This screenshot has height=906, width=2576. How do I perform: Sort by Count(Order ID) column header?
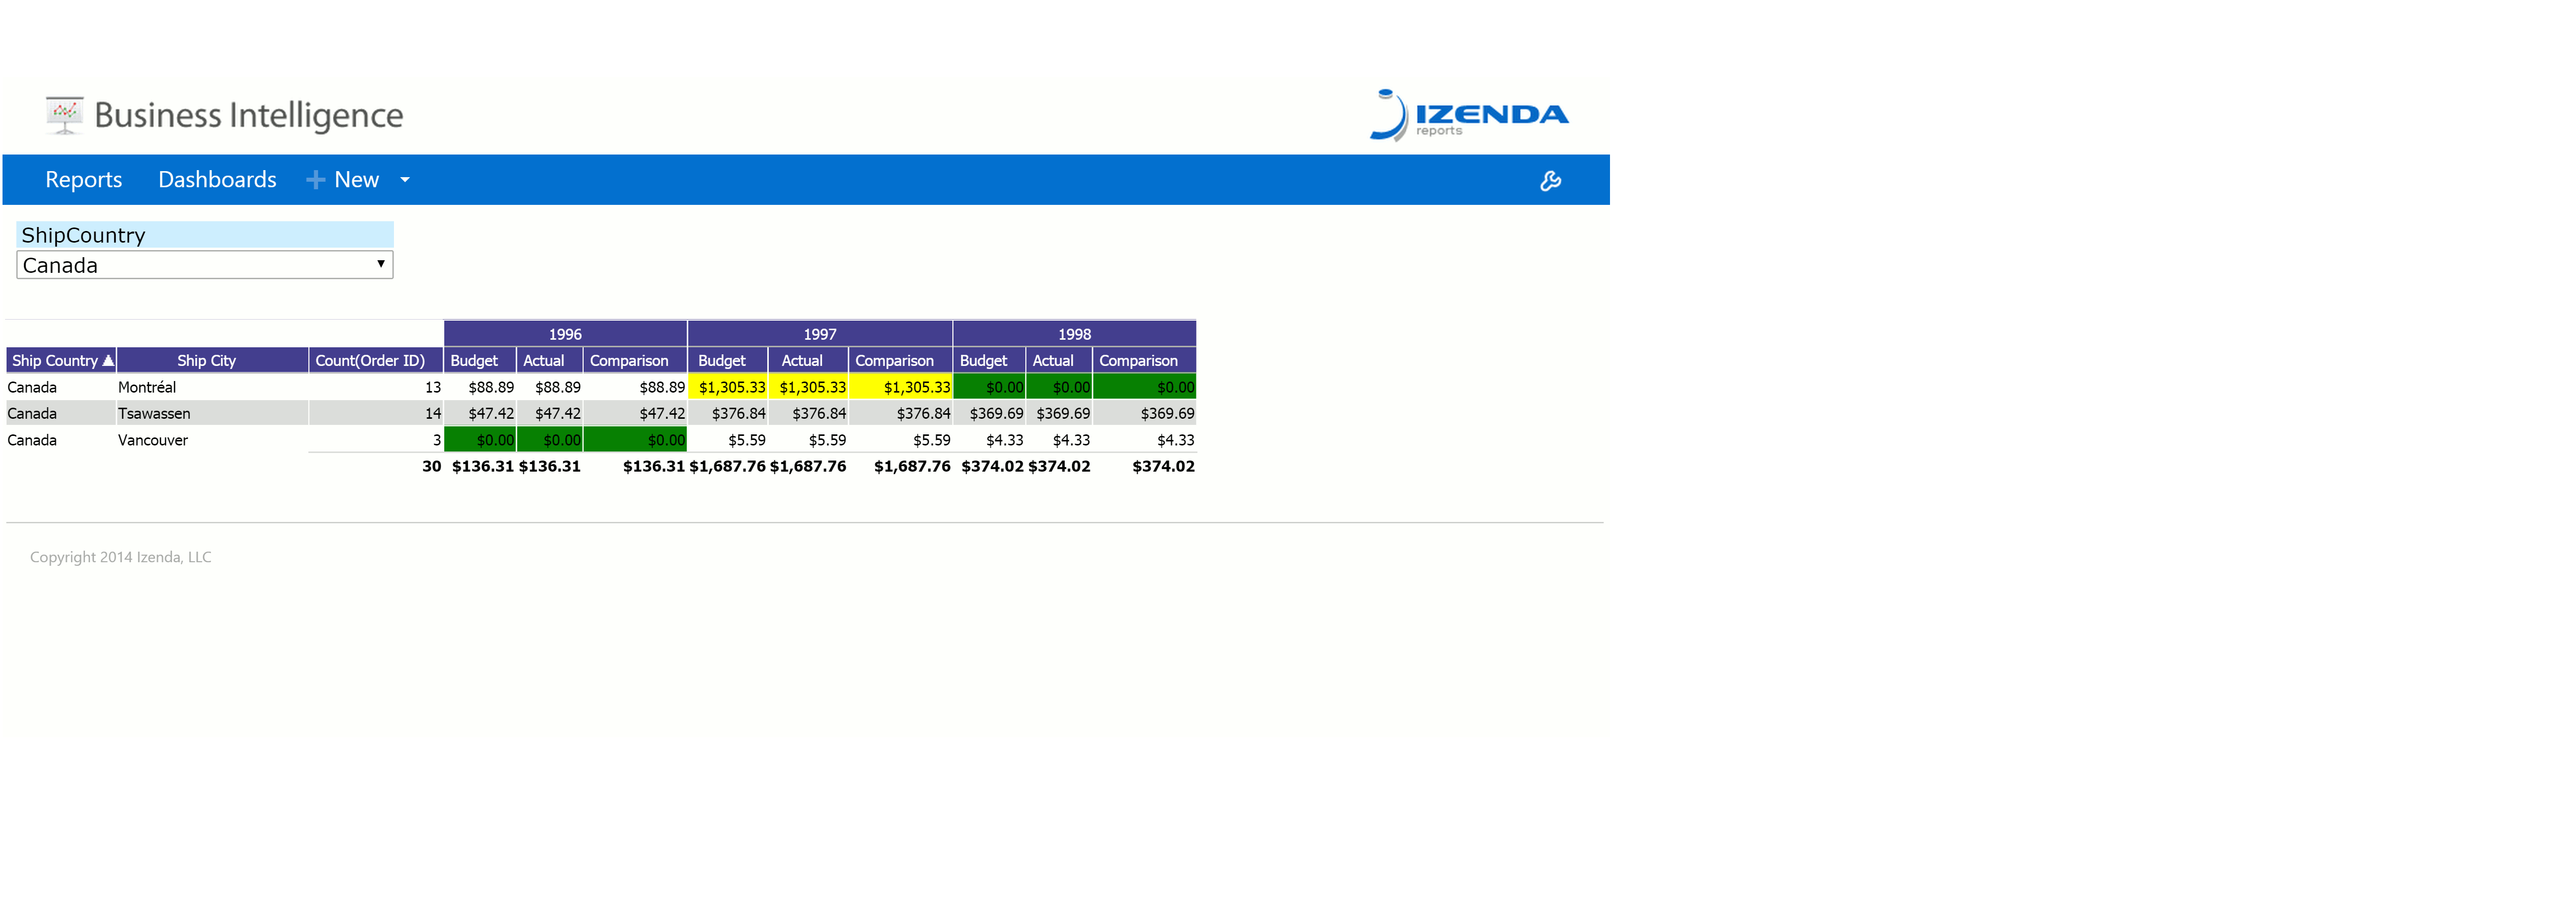pyautogui.click(x=370, y=361)
